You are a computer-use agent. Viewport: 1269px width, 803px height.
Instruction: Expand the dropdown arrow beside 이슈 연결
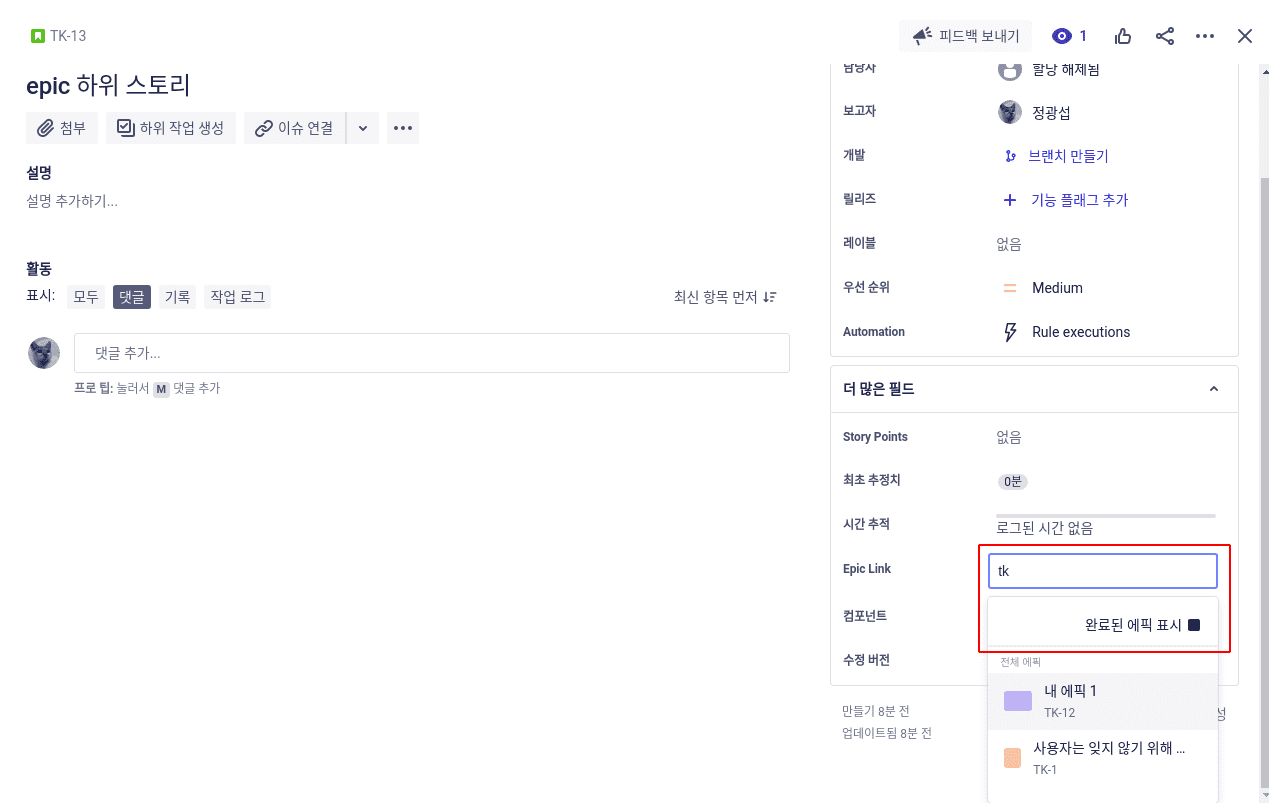coord(363,128)
